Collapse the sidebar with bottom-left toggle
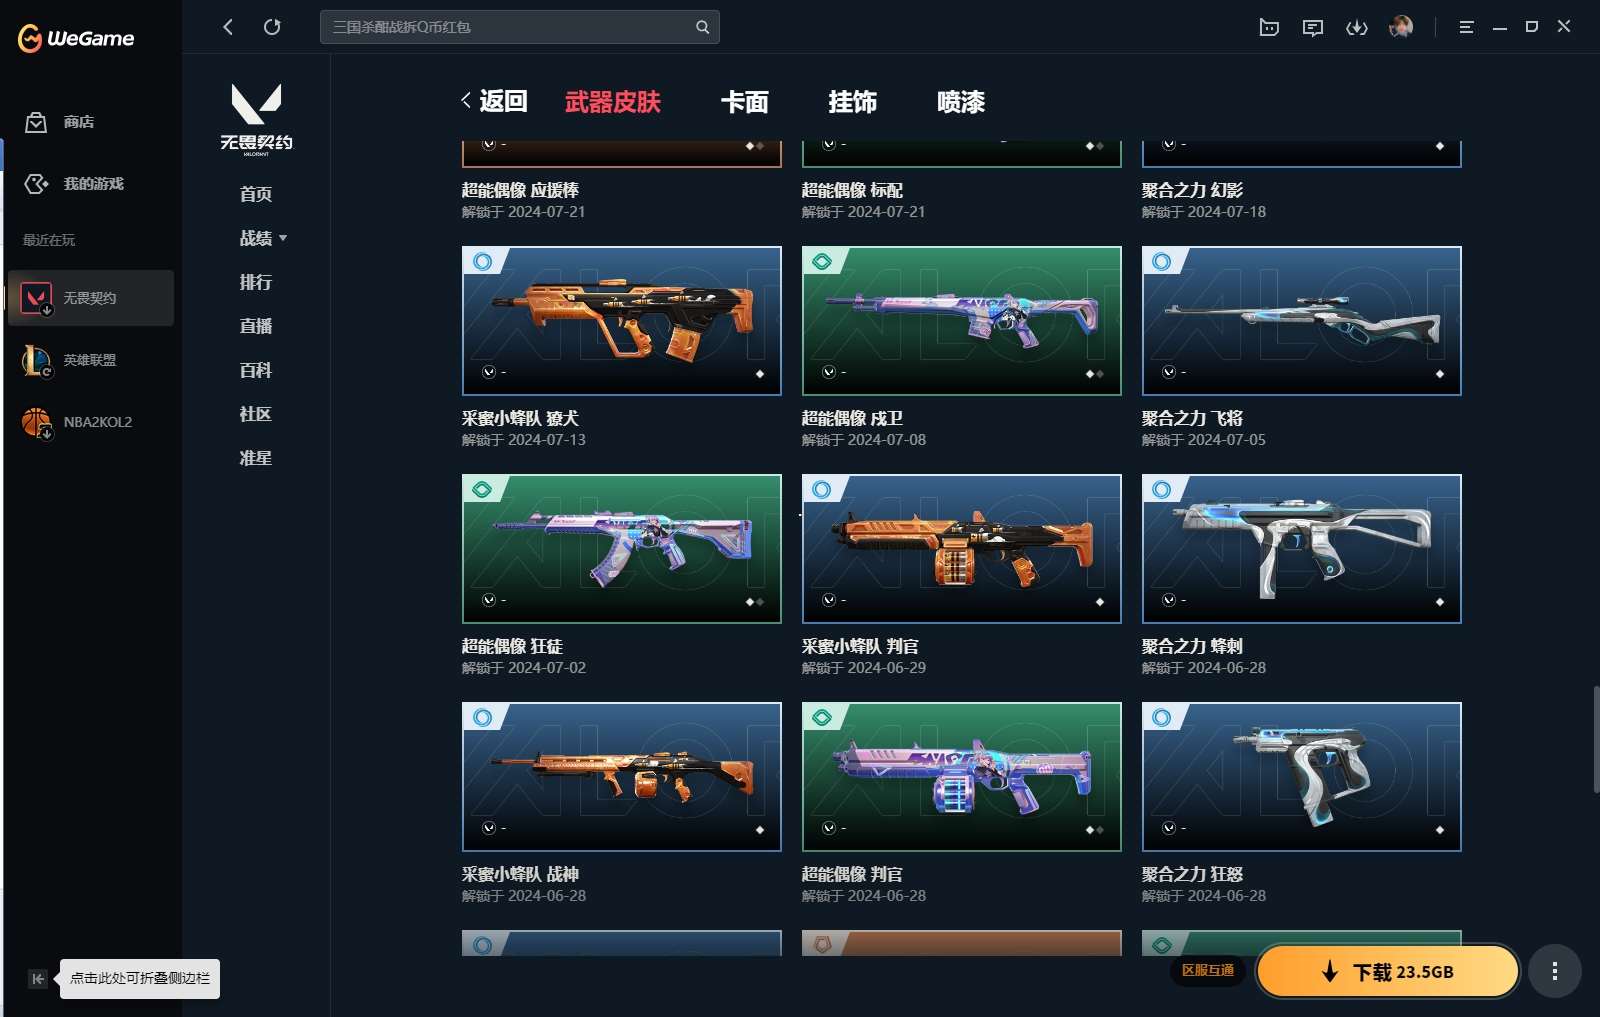The image size is (1600, 1017). point(37,979)
